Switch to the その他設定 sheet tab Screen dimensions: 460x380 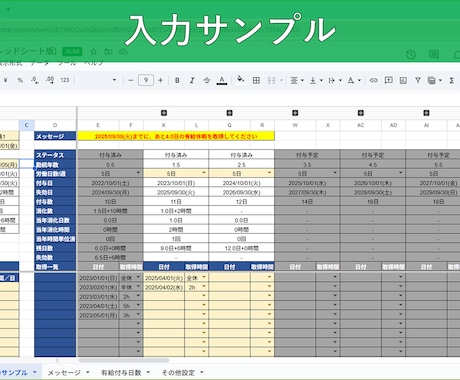(178, 373)
